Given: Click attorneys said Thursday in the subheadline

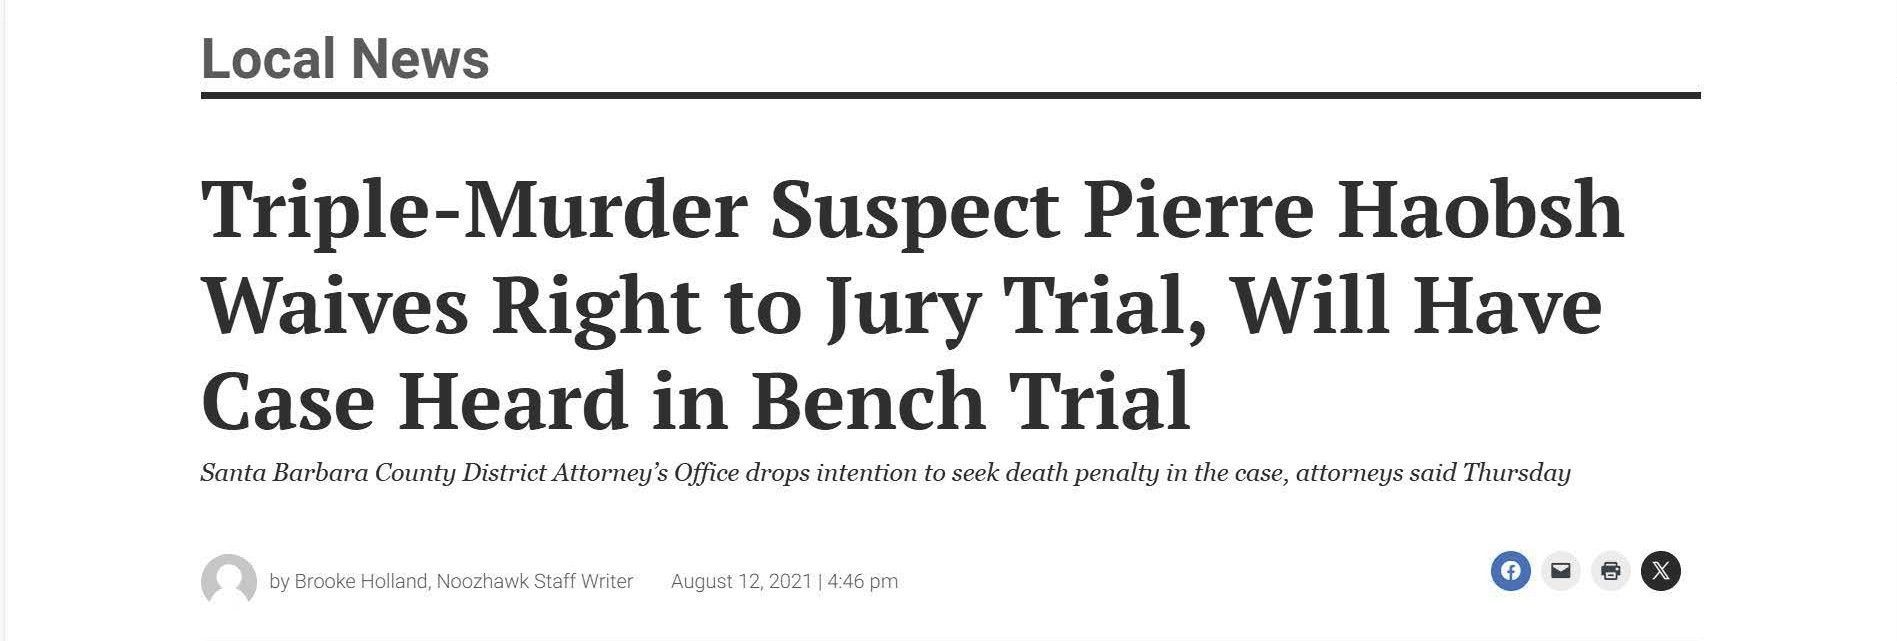Looking at the screenshot, I should tap(1432, 473).
